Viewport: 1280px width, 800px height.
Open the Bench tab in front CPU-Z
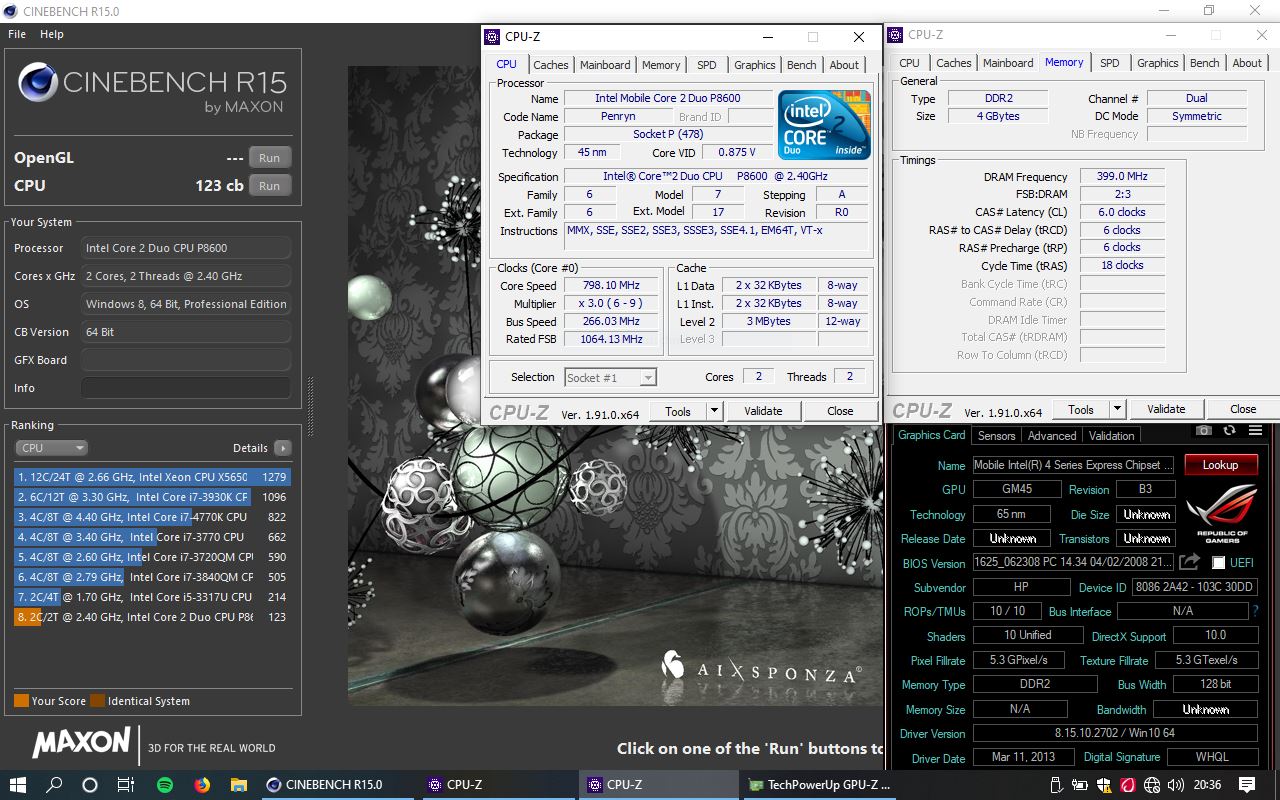(x=801, y=65)
